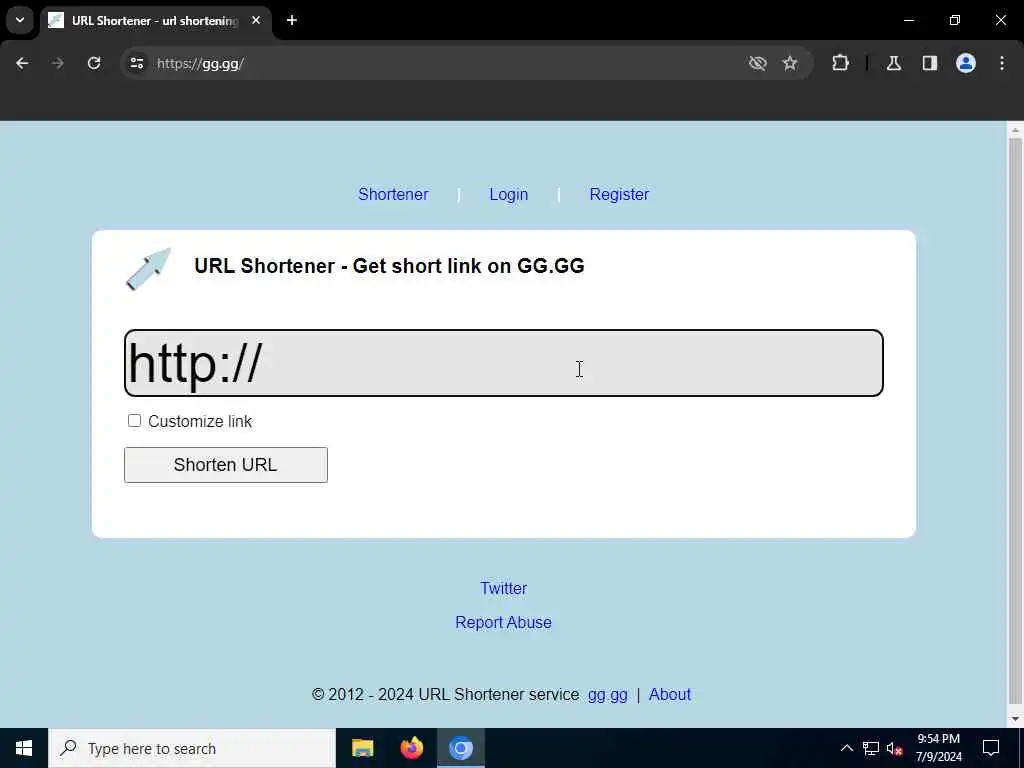Open Firefox from the taskbar

(411, 748)
